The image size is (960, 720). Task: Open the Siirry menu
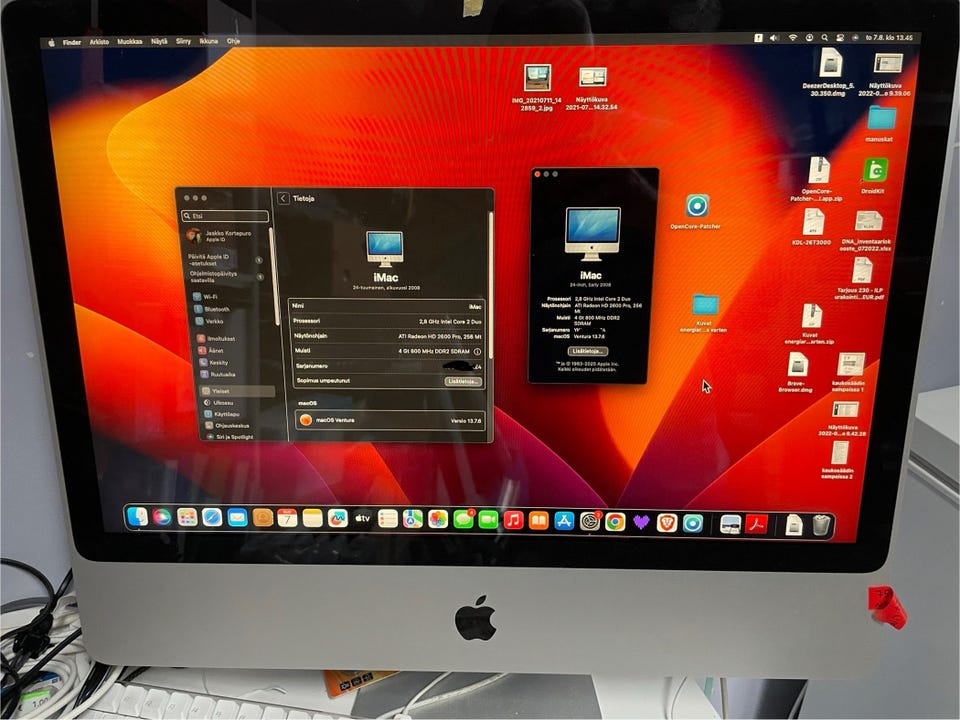click(183, 41)
